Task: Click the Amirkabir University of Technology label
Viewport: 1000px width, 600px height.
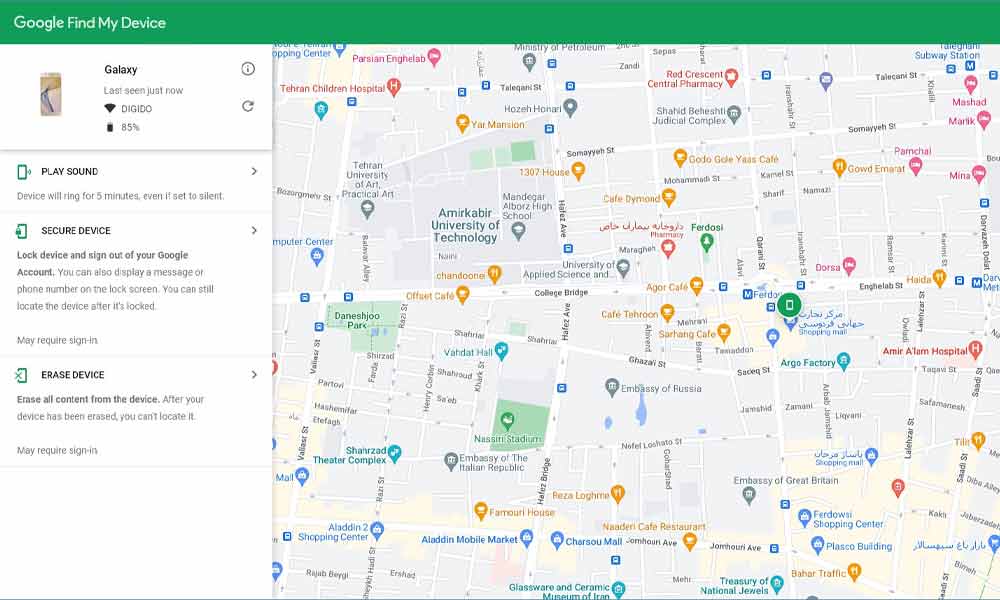Action: tap(465, 225)
